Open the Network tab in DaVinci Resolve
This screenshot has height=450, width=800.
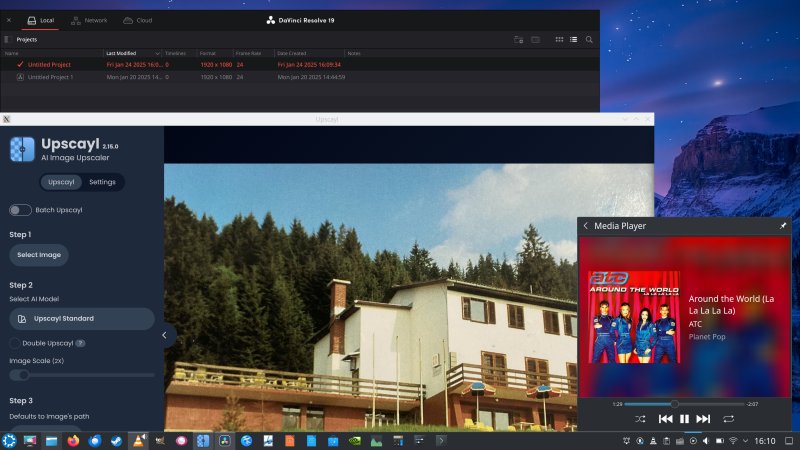pos(89,20)
